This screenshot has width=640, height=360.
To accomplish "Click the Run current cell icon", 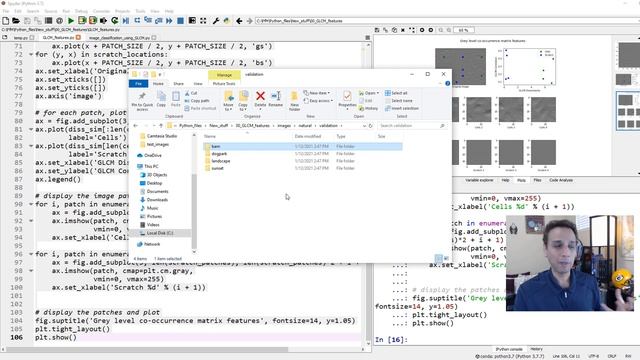I will coord(82,20).
